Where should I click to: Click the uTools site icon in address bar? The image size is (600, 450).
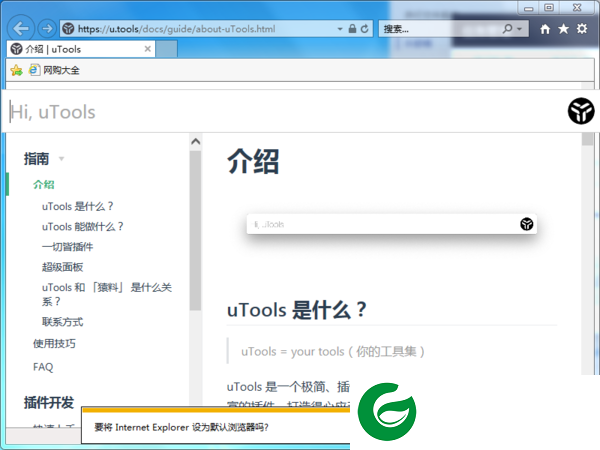(68, 29)
